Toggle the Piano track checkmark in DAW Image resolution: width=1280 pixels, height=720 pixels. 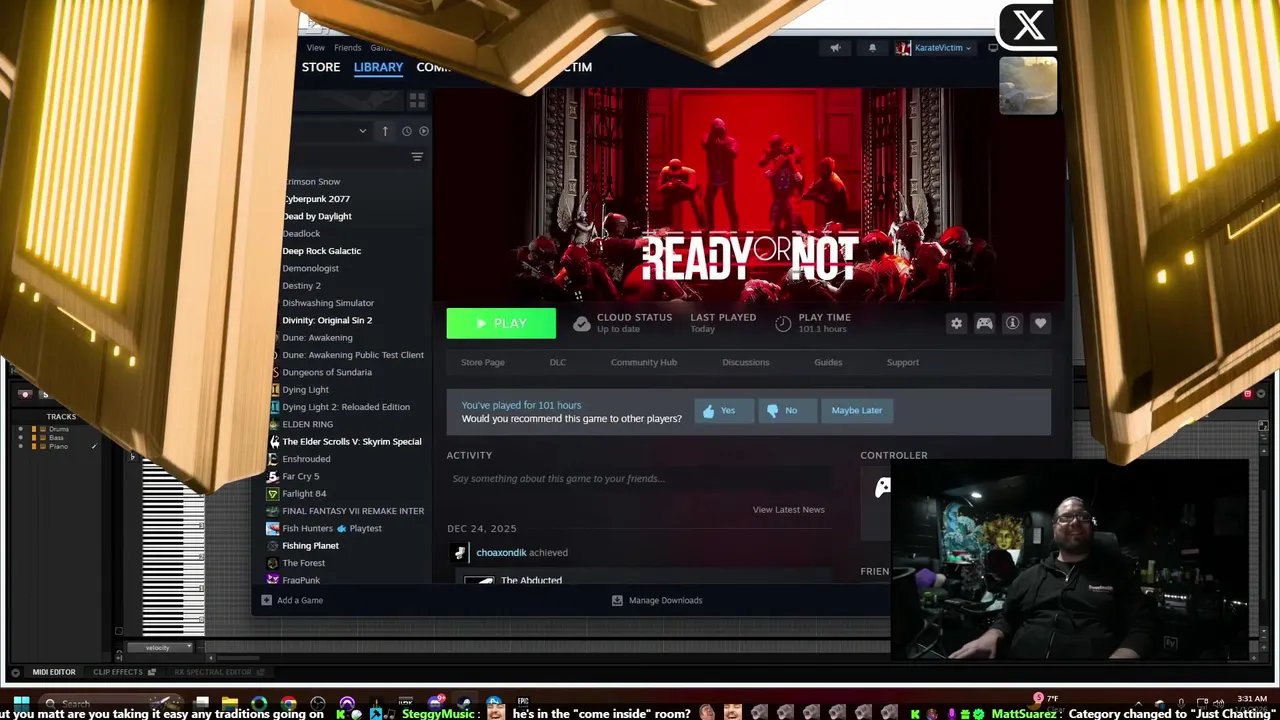[94, 446]
